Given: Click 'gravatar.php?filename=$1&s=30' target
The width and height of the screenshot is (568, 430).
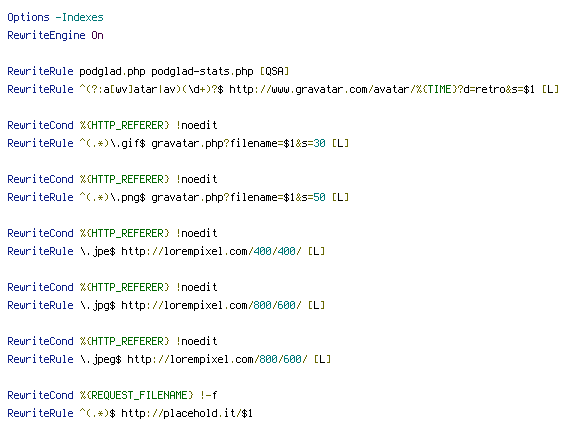Looking at the screenshot, I should [238, 143].
